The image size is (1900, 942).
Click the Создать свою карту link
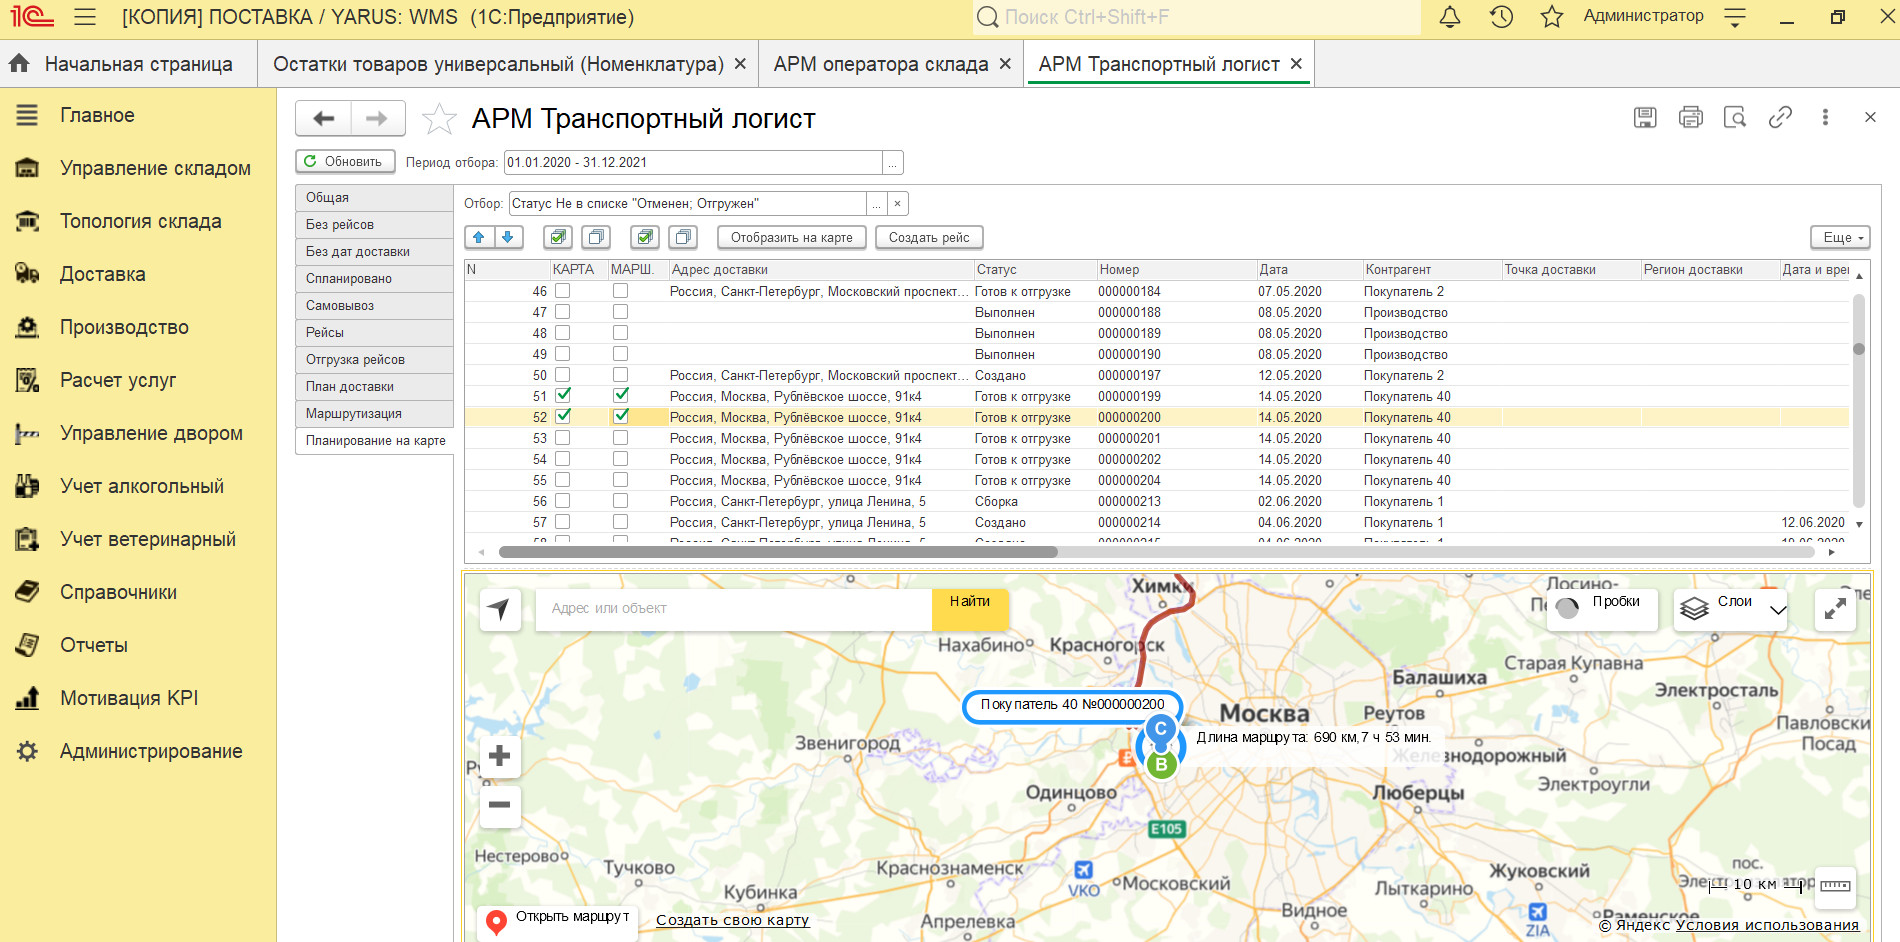(x=732, y=920)
